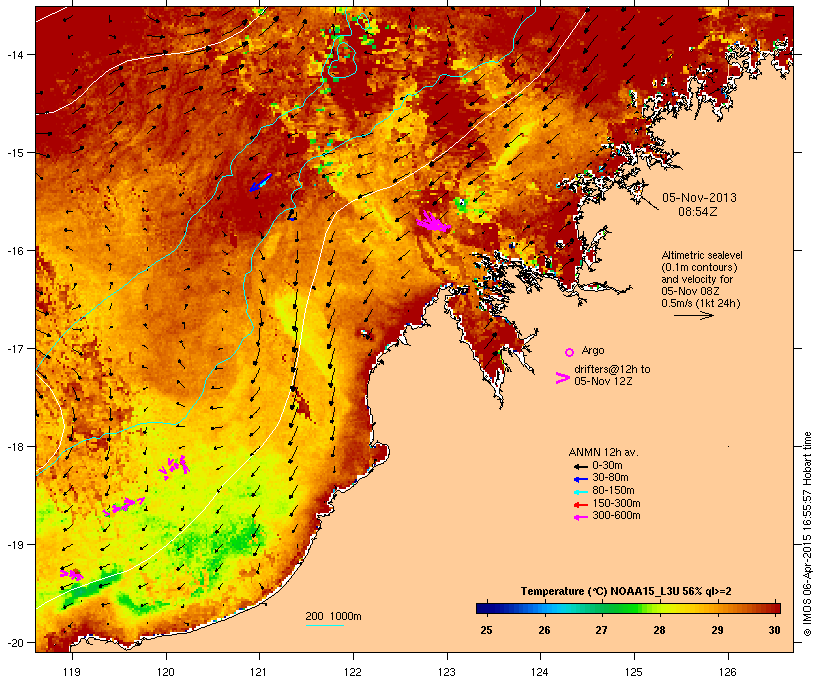Screen dimensions: 820x680
Task: Click the time label 08:54Z
Action: coord(698,212)
